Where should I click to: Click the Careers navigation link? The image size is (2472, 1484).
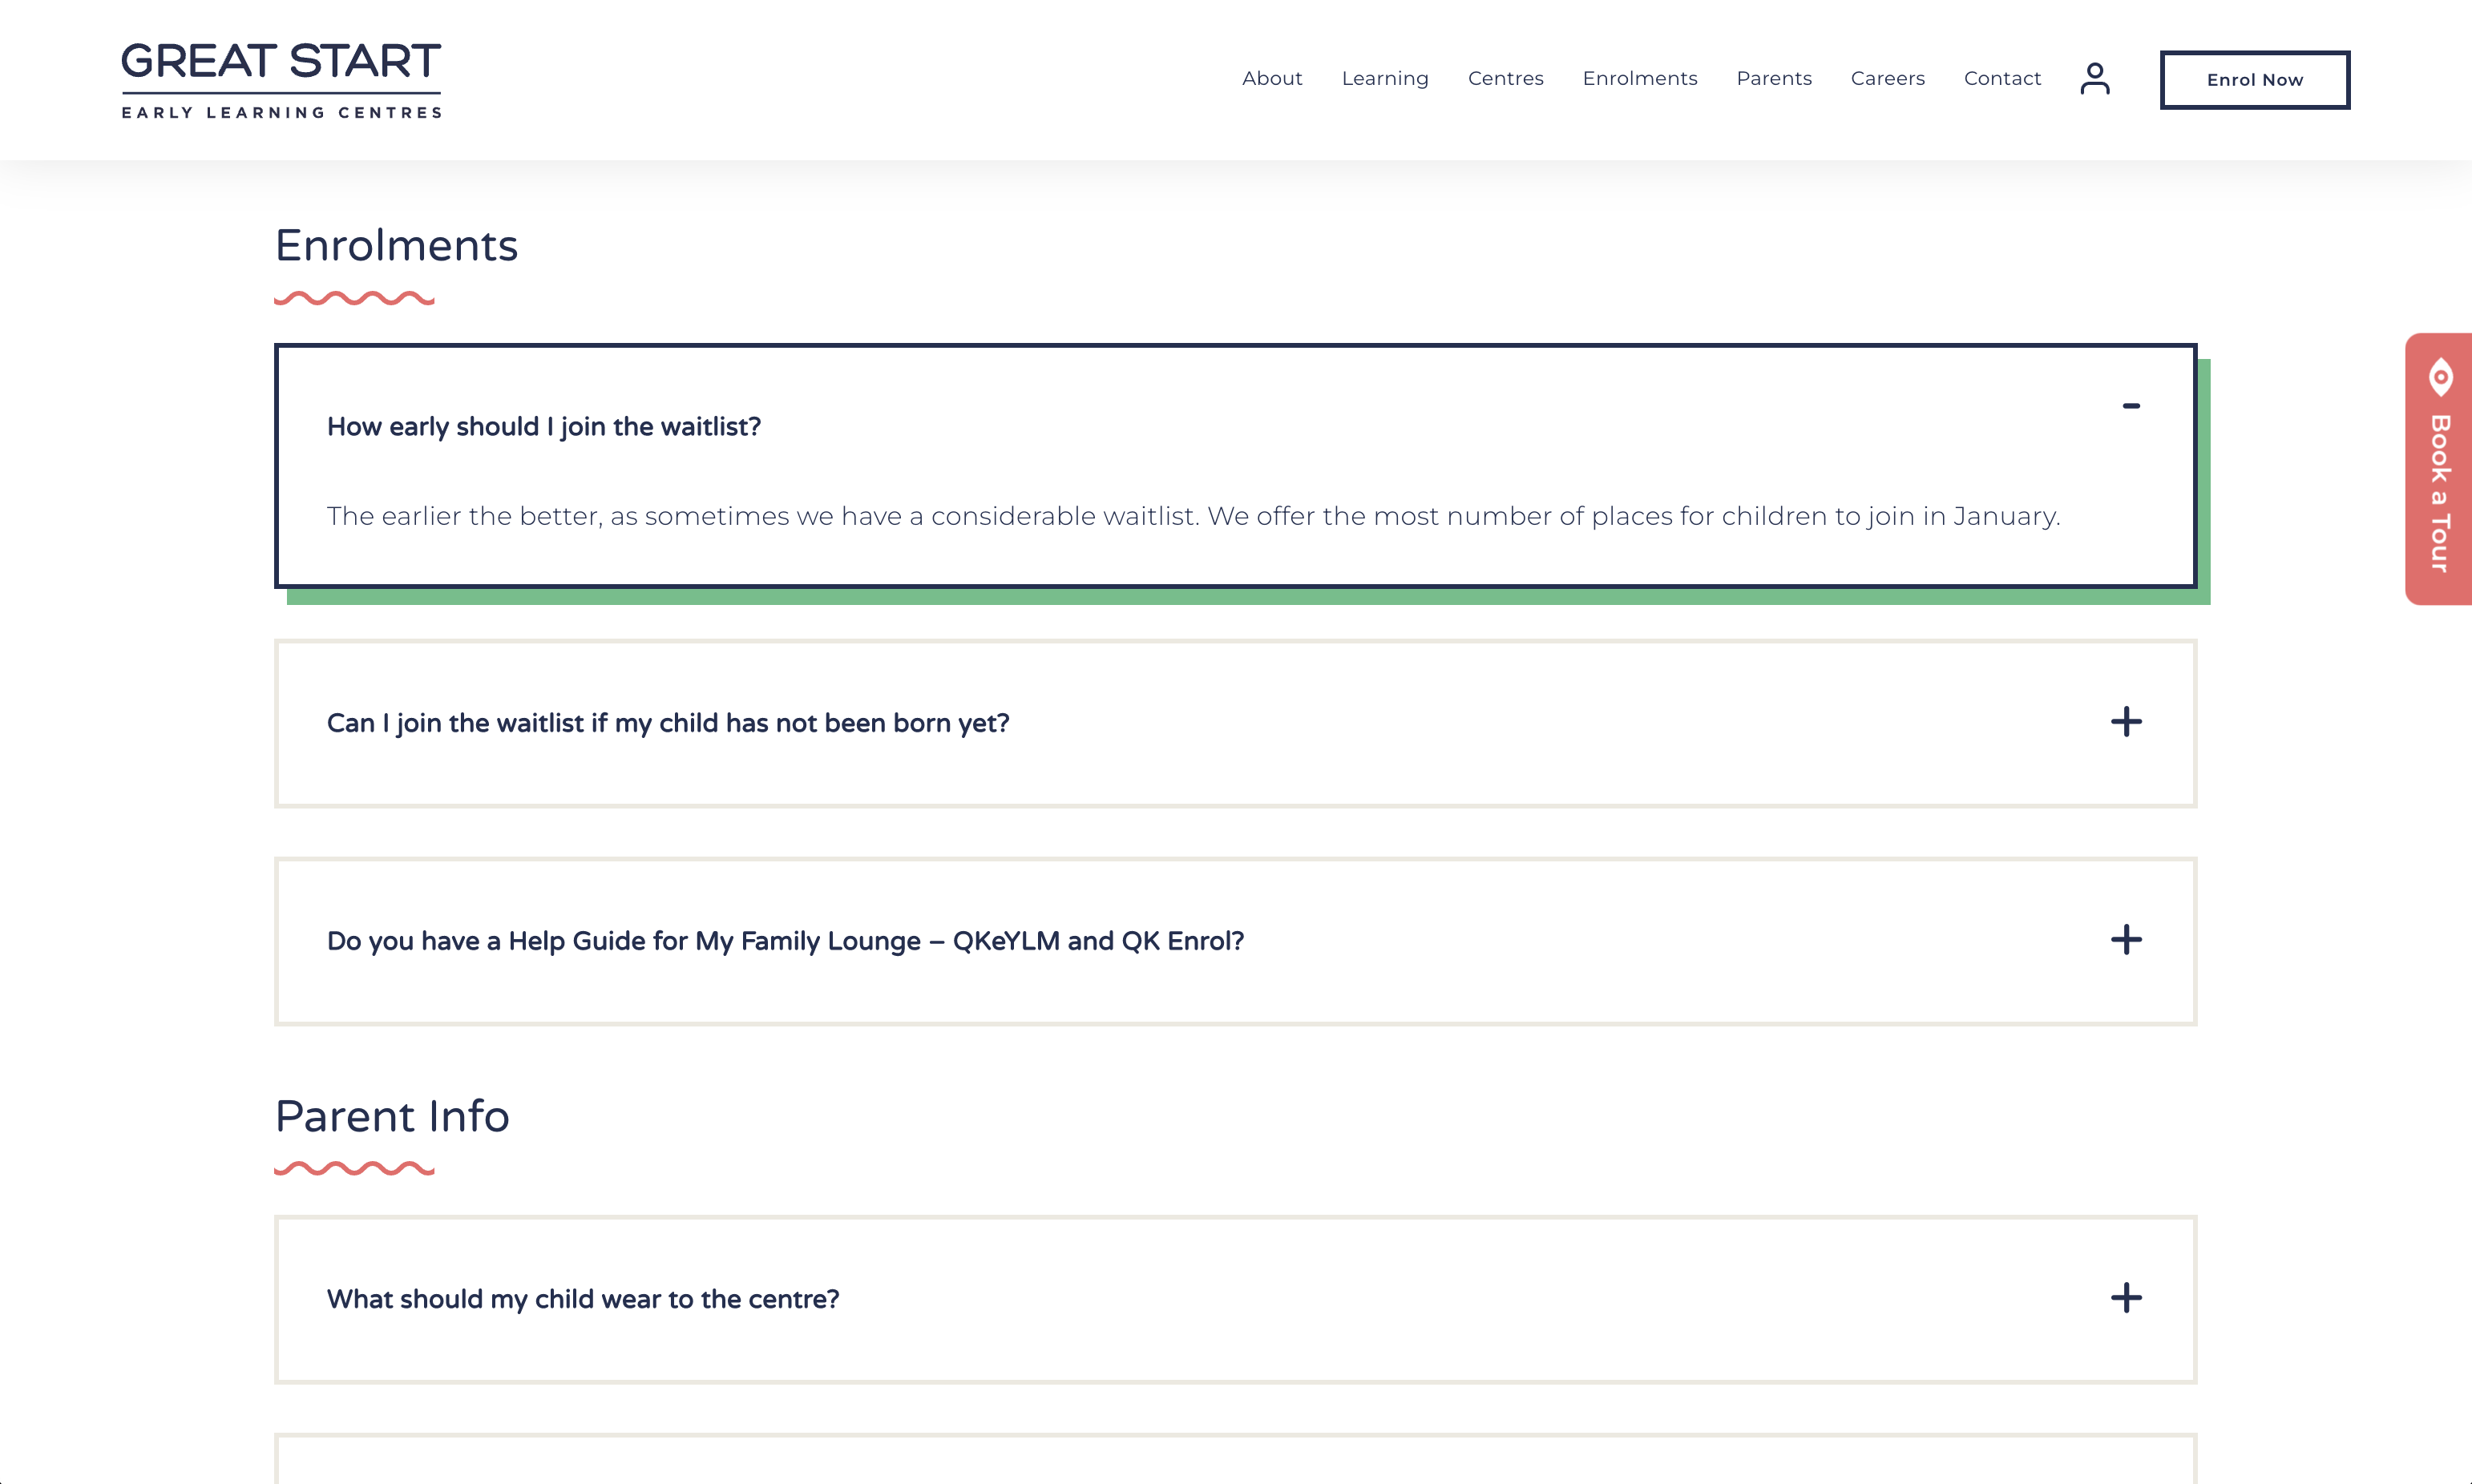click(x=1887, y=78)
